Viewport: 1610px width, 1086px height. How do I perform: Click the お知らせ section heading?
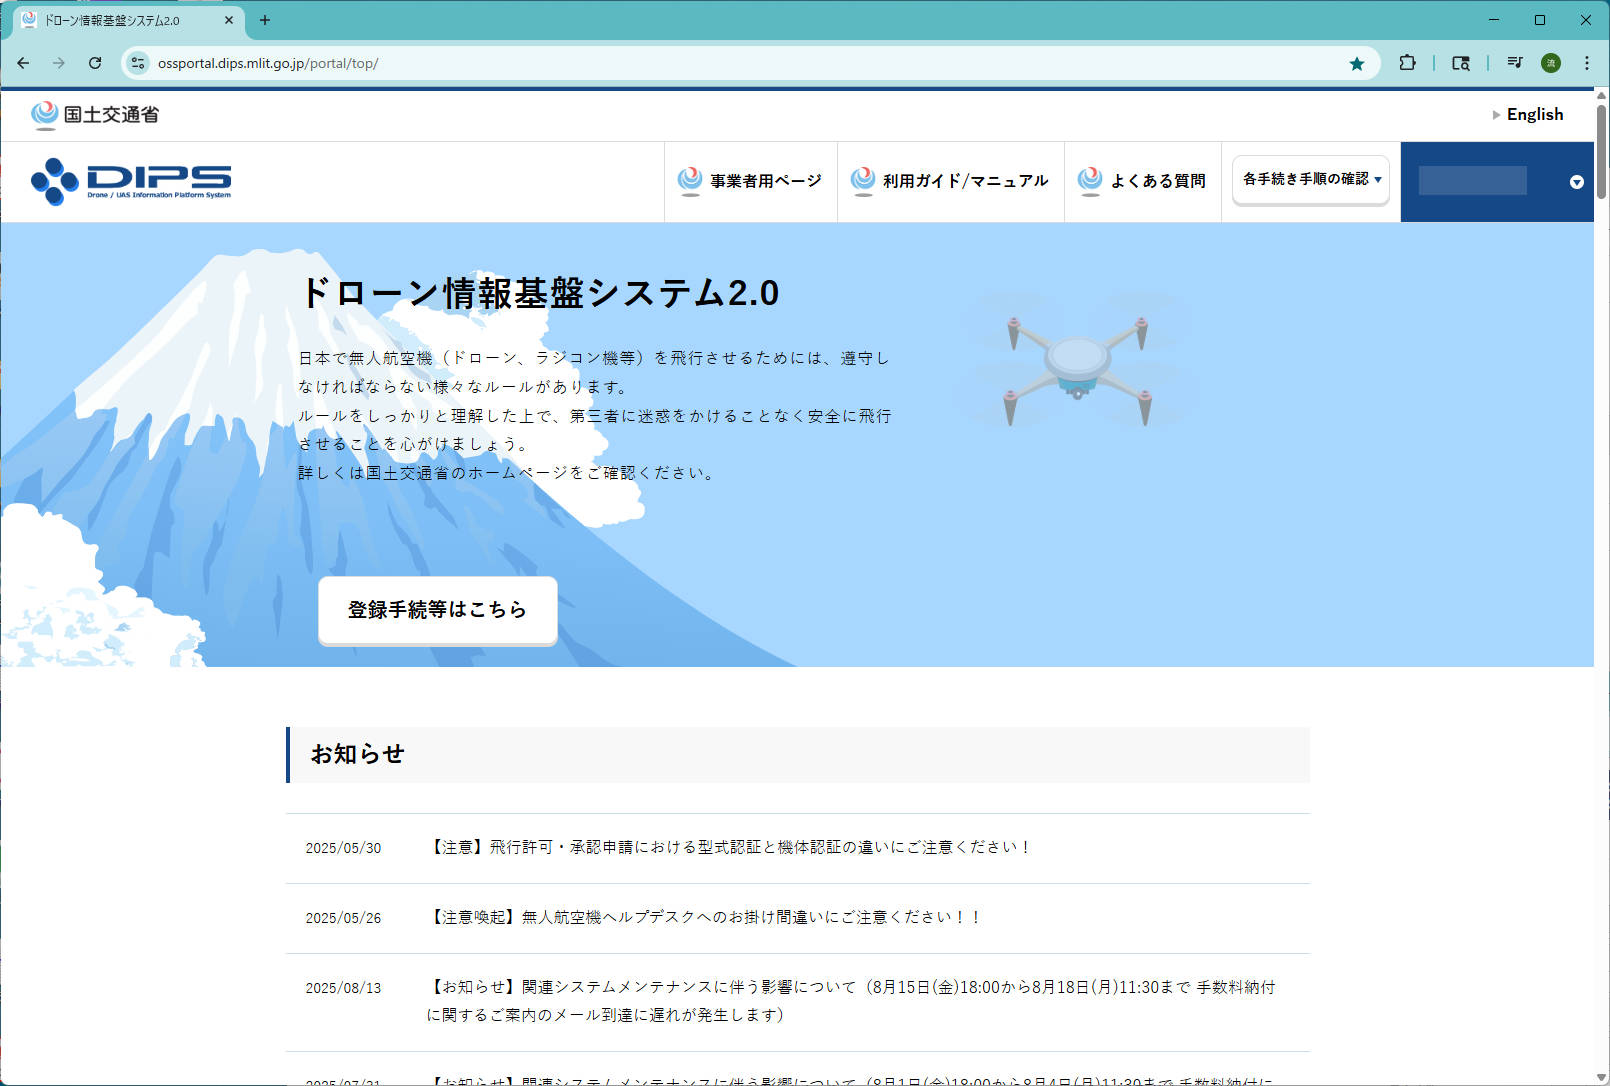pyautogui.click(x=357, y=754)
